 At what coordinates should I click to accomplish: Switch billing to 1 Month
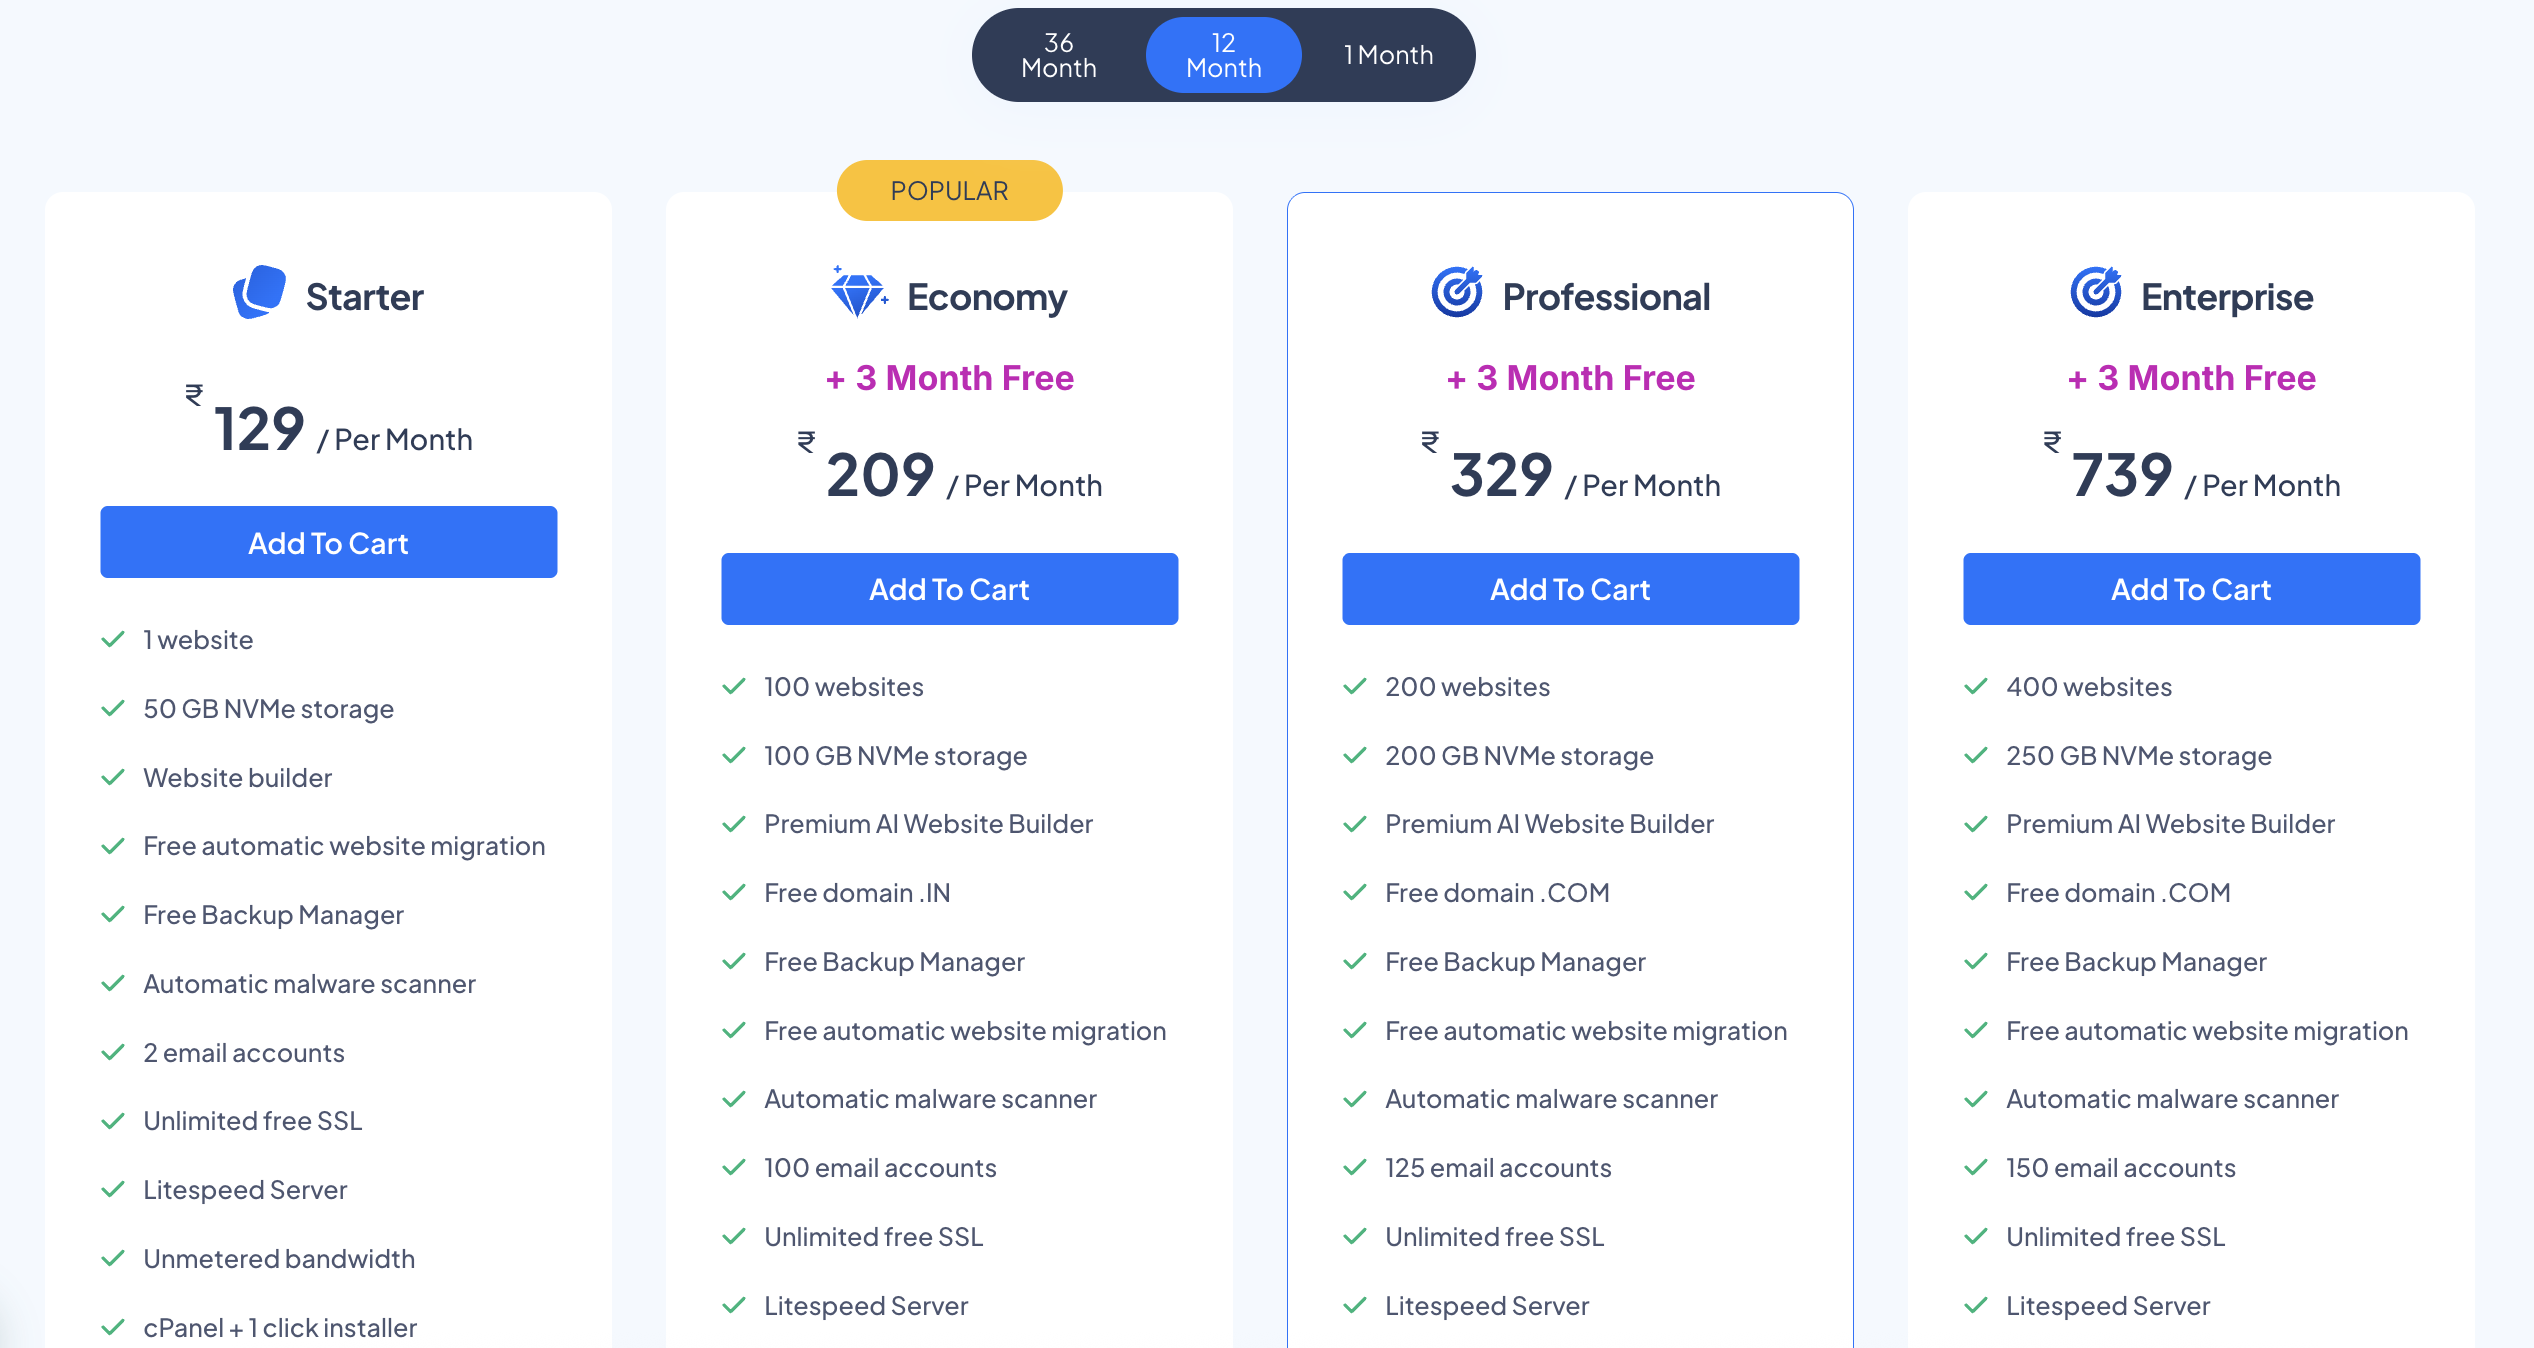[1388, 55]
